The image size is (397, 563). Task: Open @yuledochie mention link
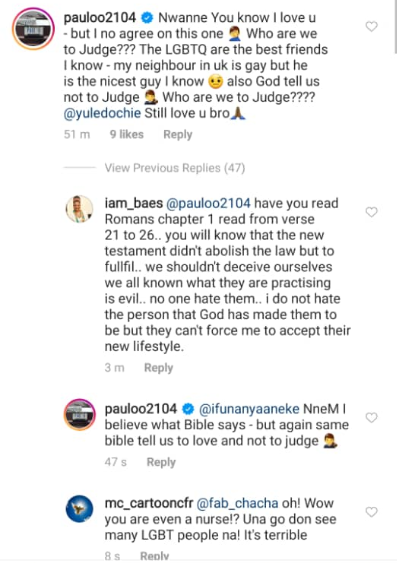pos(102,113)
